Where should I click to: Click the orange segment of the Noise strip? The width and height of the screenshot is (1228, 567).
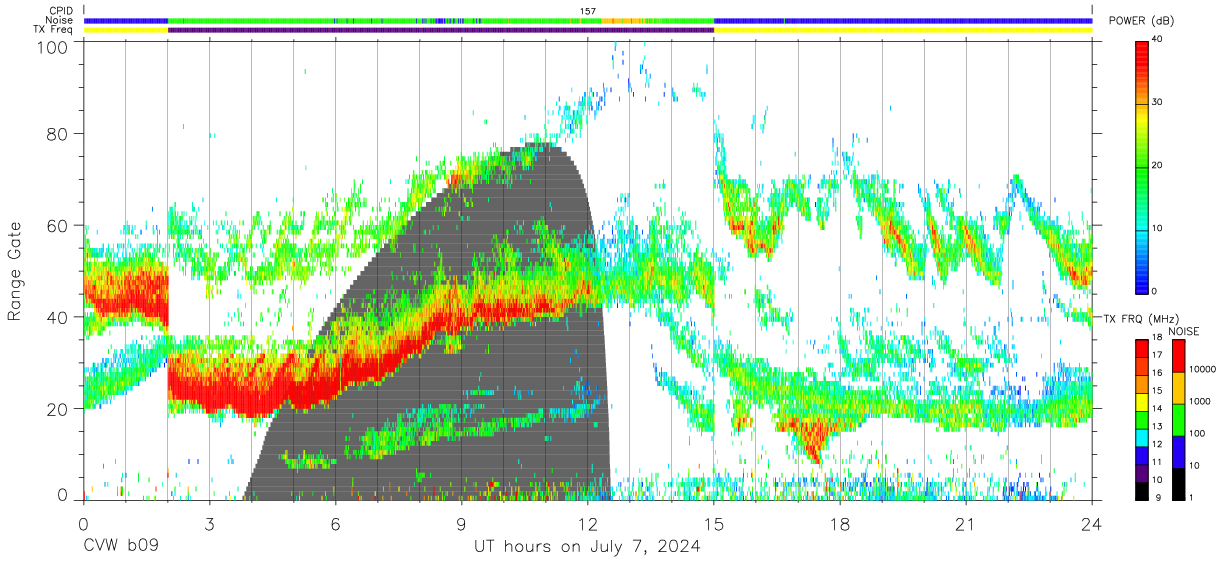tap(622, 20)
